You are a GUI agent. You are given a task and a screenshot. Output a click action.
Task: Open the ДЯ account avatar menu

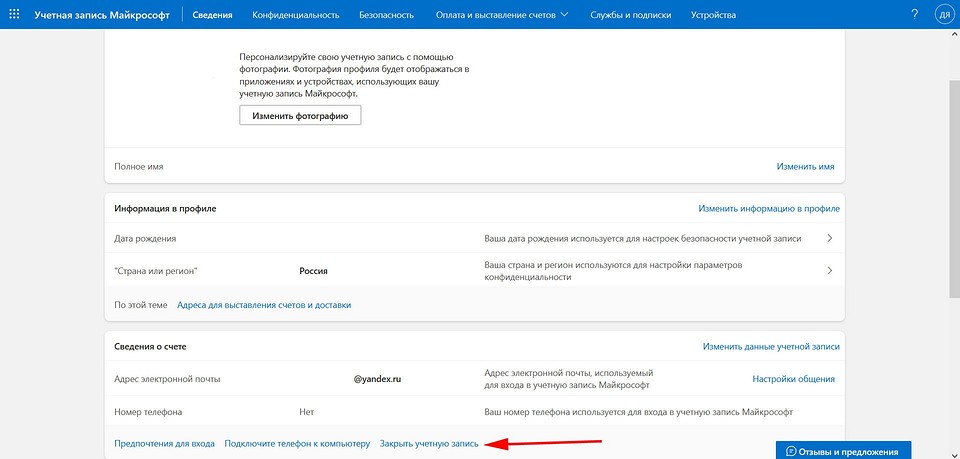[x=945, y=14]
